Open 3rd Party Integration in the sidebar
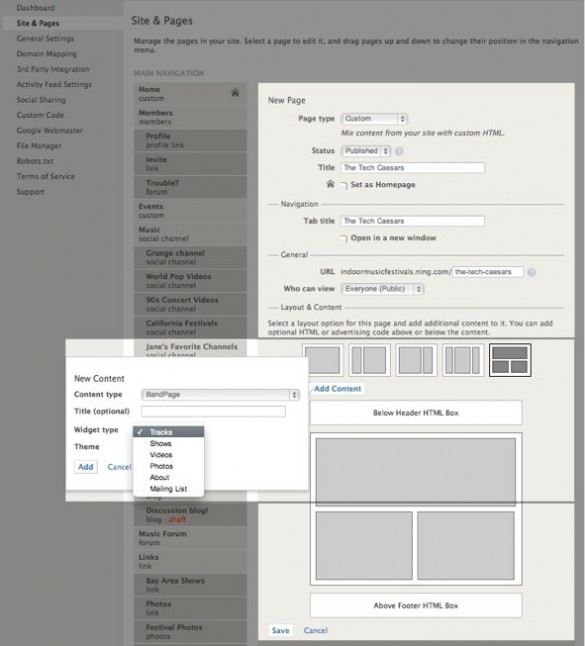The width and height of the screenshot is (585, 646). (53, 69)
